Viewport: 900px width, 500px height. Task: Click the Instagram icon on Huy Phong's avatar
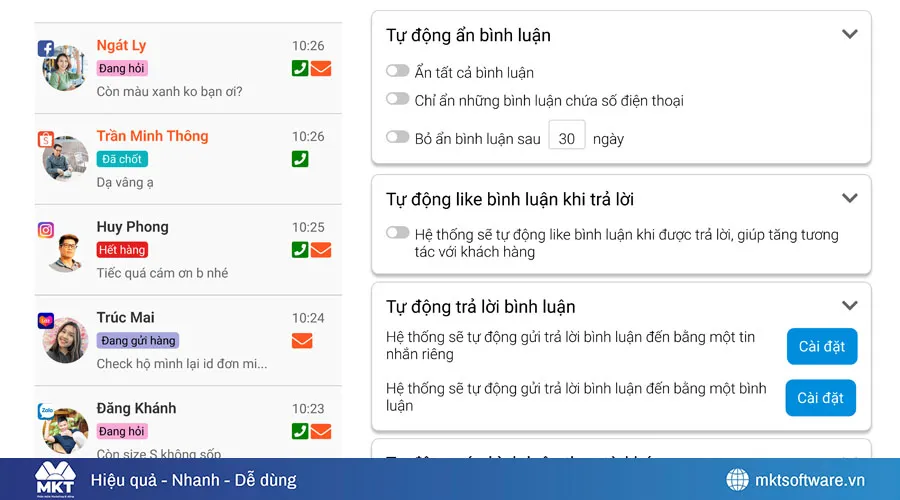[x=46, y=230]
